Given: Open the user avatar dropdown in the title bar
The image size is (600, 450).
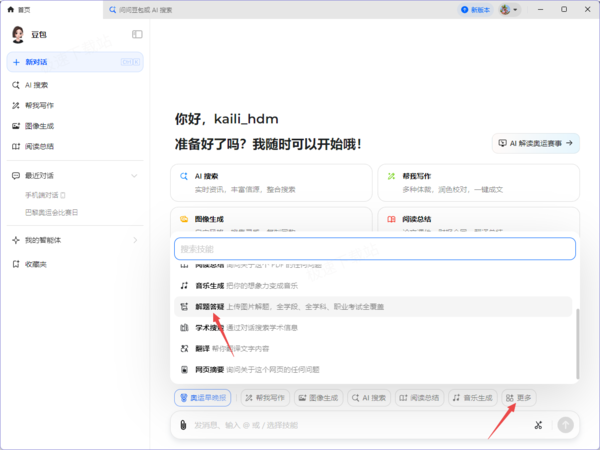Looking at the screenshot, I should (509, 10).
